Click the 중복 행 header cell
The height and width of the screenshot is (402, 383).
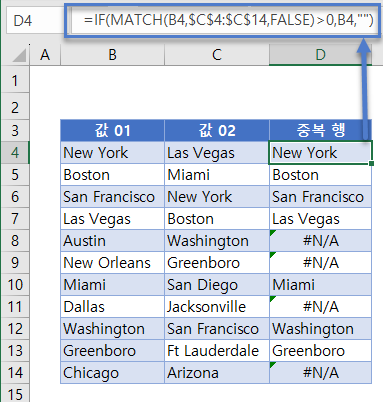tap(320, 130)
